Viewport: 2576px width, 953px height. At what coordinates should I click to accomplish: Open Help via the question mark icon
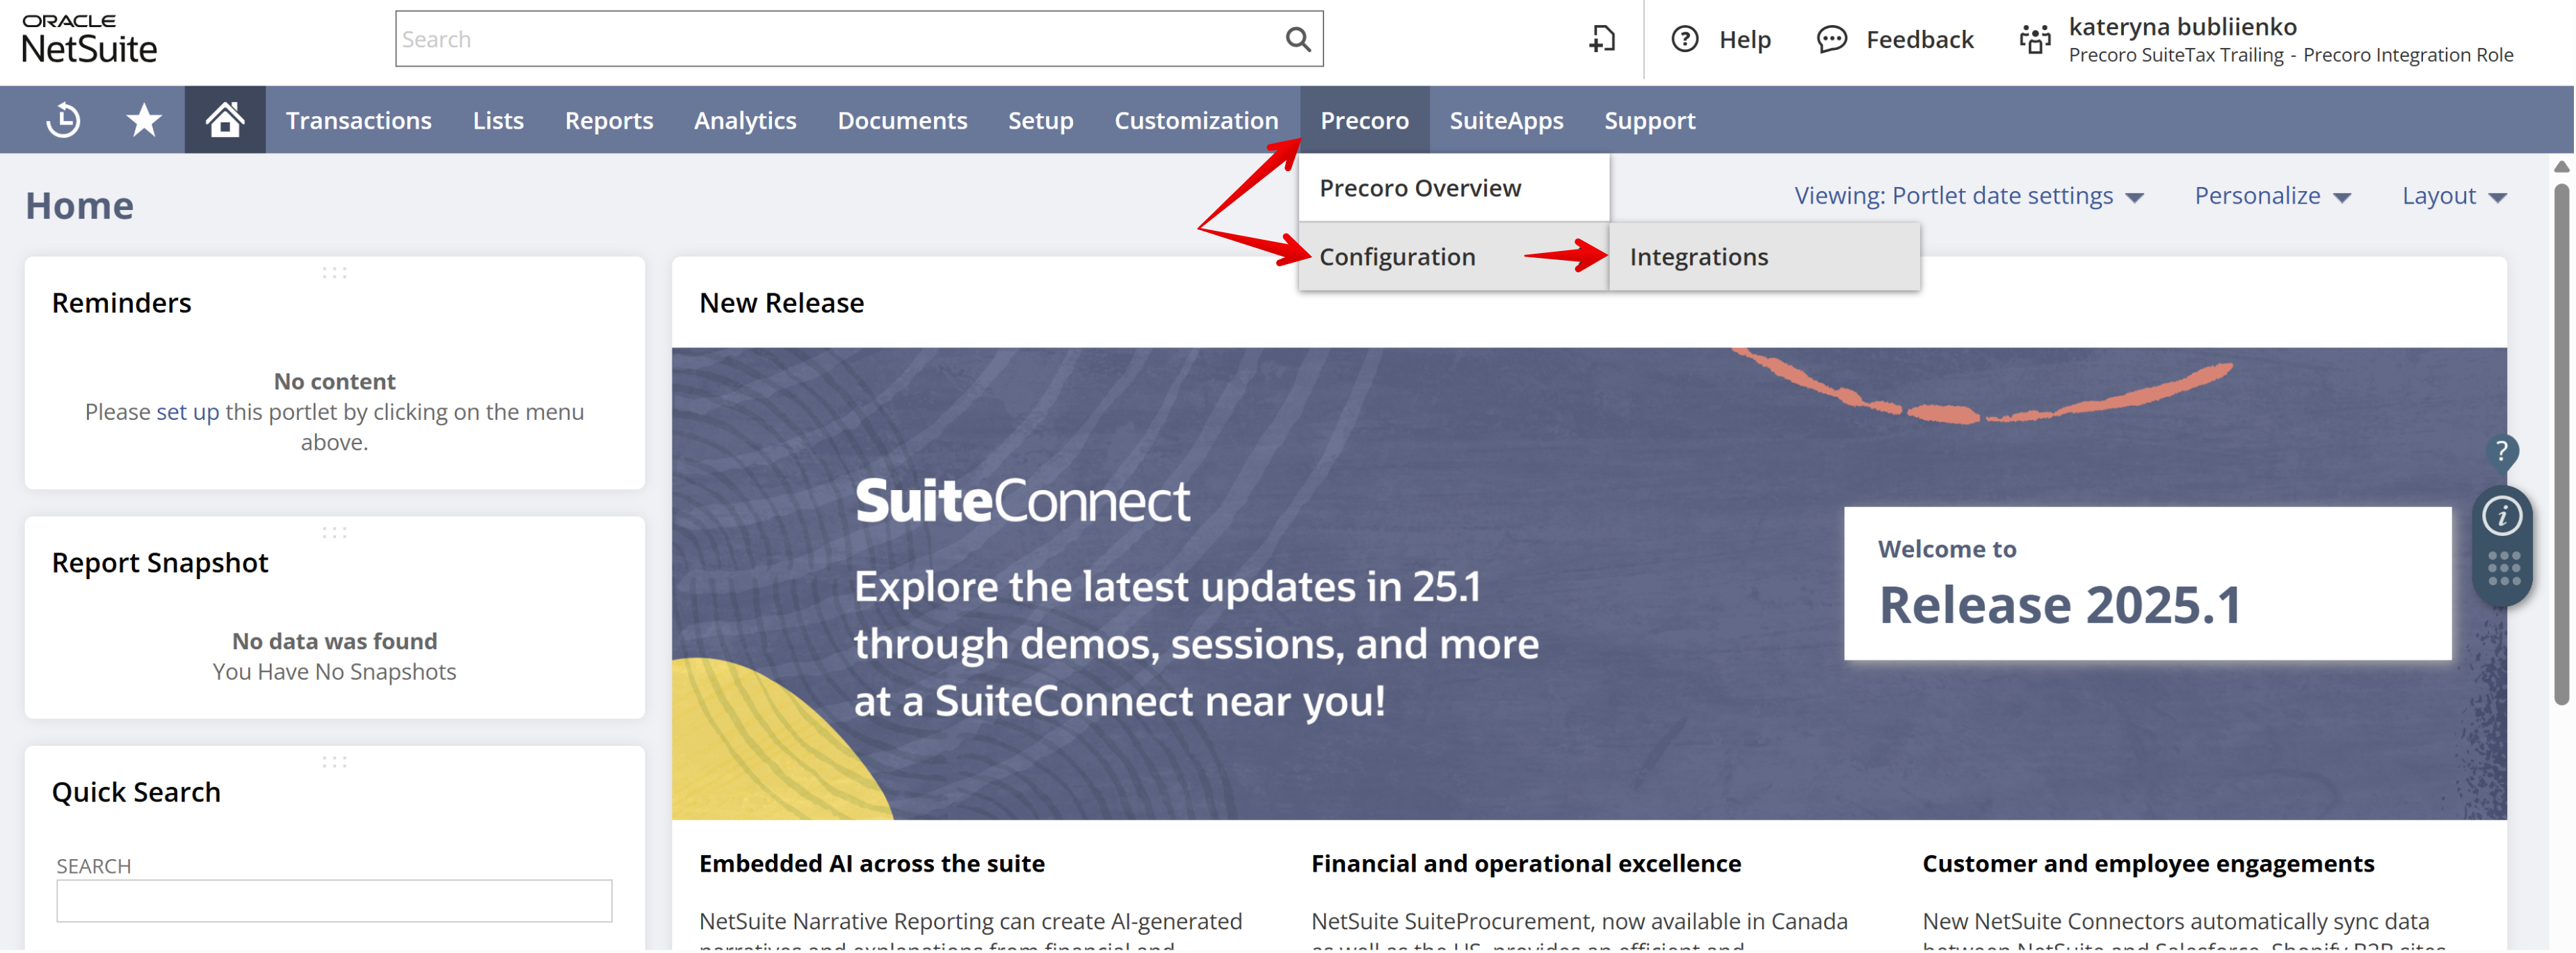(x=1684, y=39)
